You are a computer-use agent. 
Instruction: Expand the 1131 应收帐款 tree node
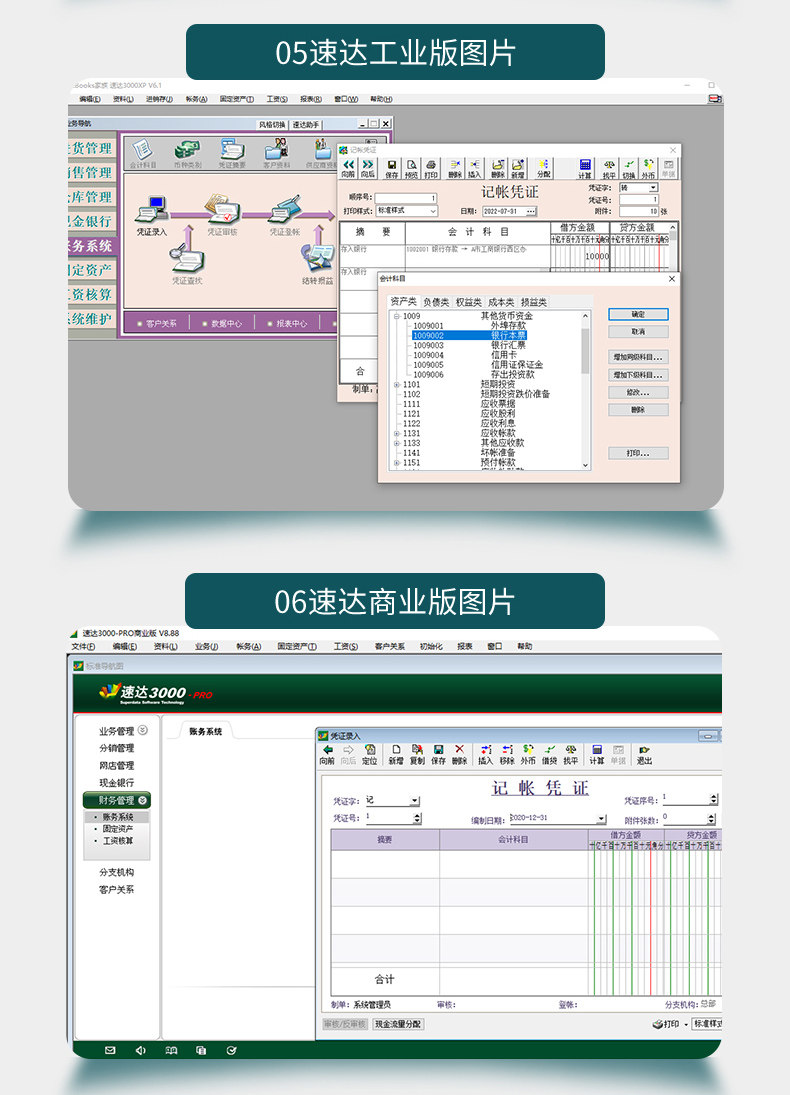pos(397,434)
